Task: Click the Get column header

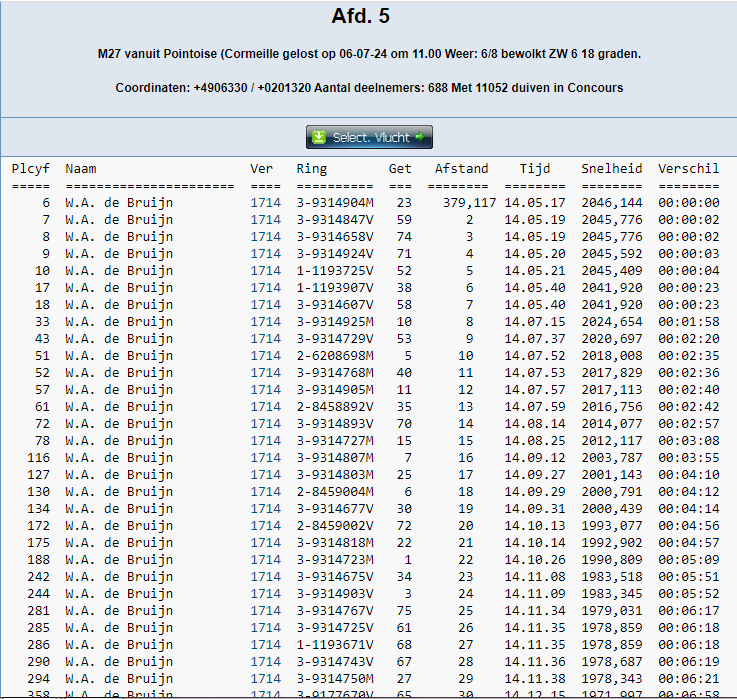Action: [x=400, y=169]
